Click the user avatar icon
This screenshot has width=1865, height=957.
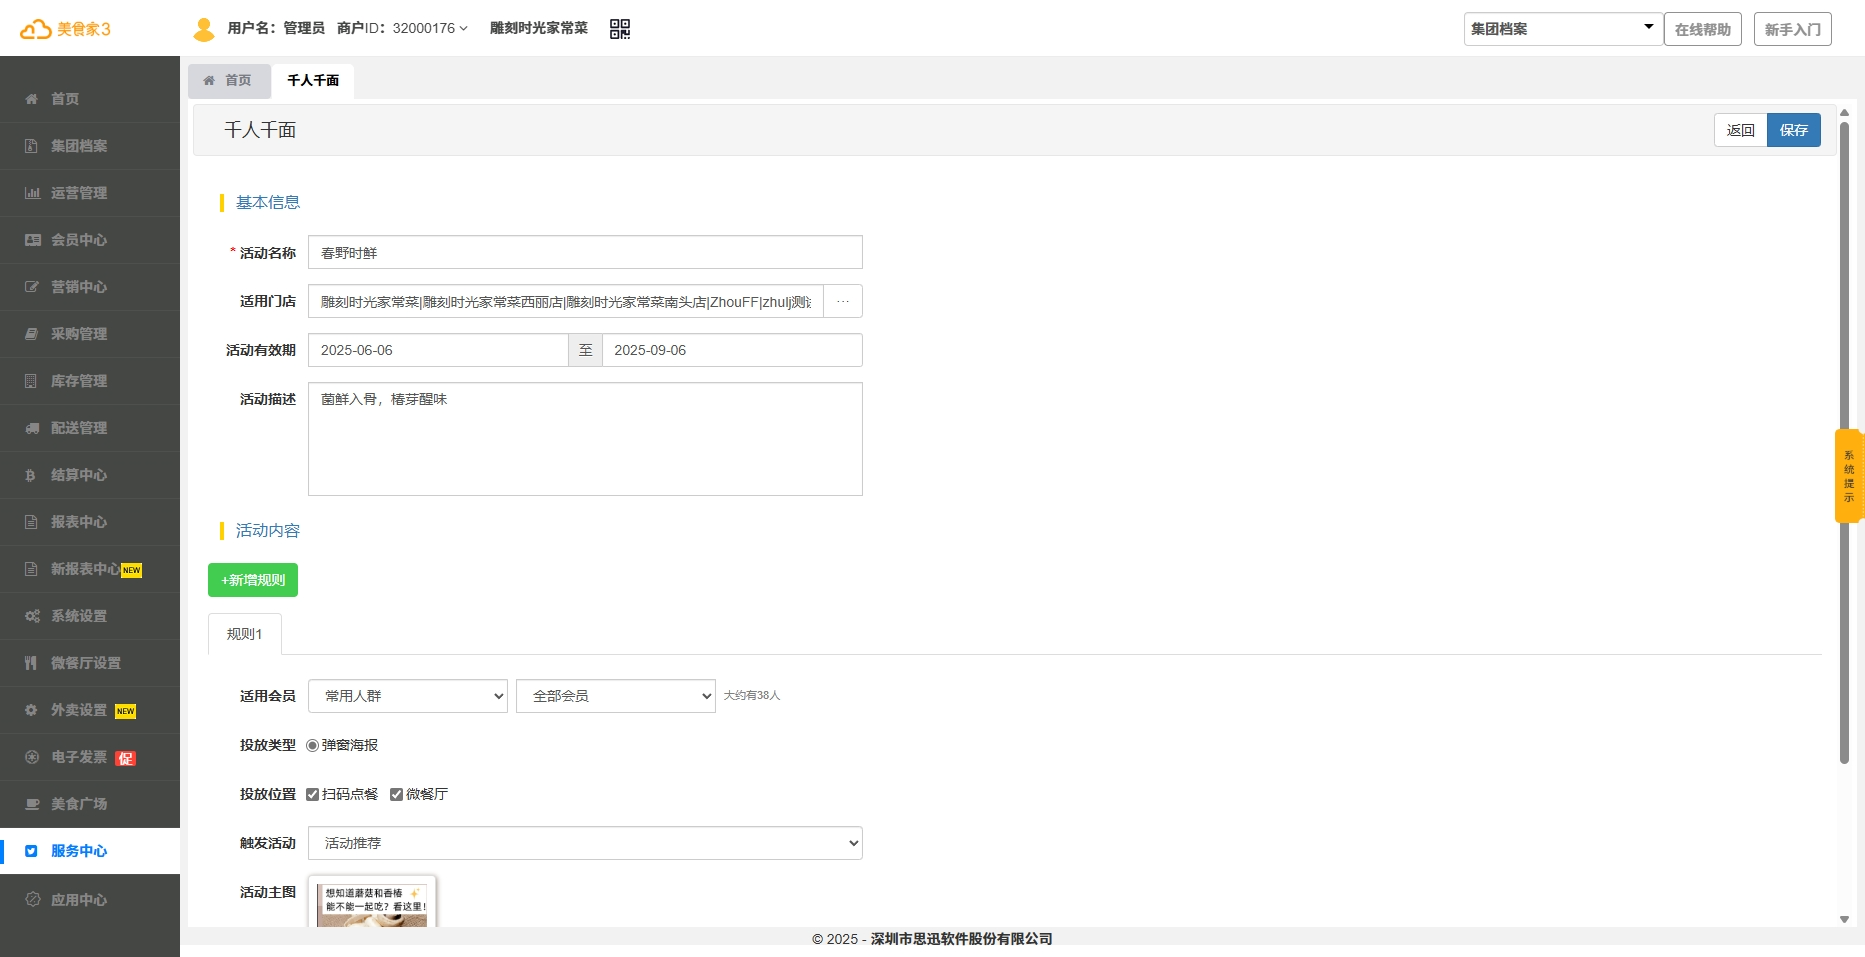204,29
